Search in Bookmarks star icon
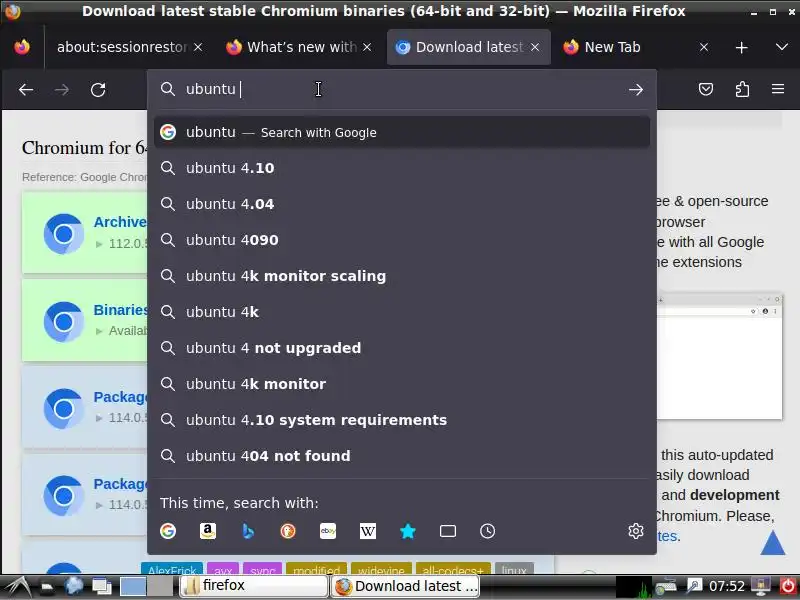Image resolution: width=800 pixels, height=600 pixels. click(408, 531)
